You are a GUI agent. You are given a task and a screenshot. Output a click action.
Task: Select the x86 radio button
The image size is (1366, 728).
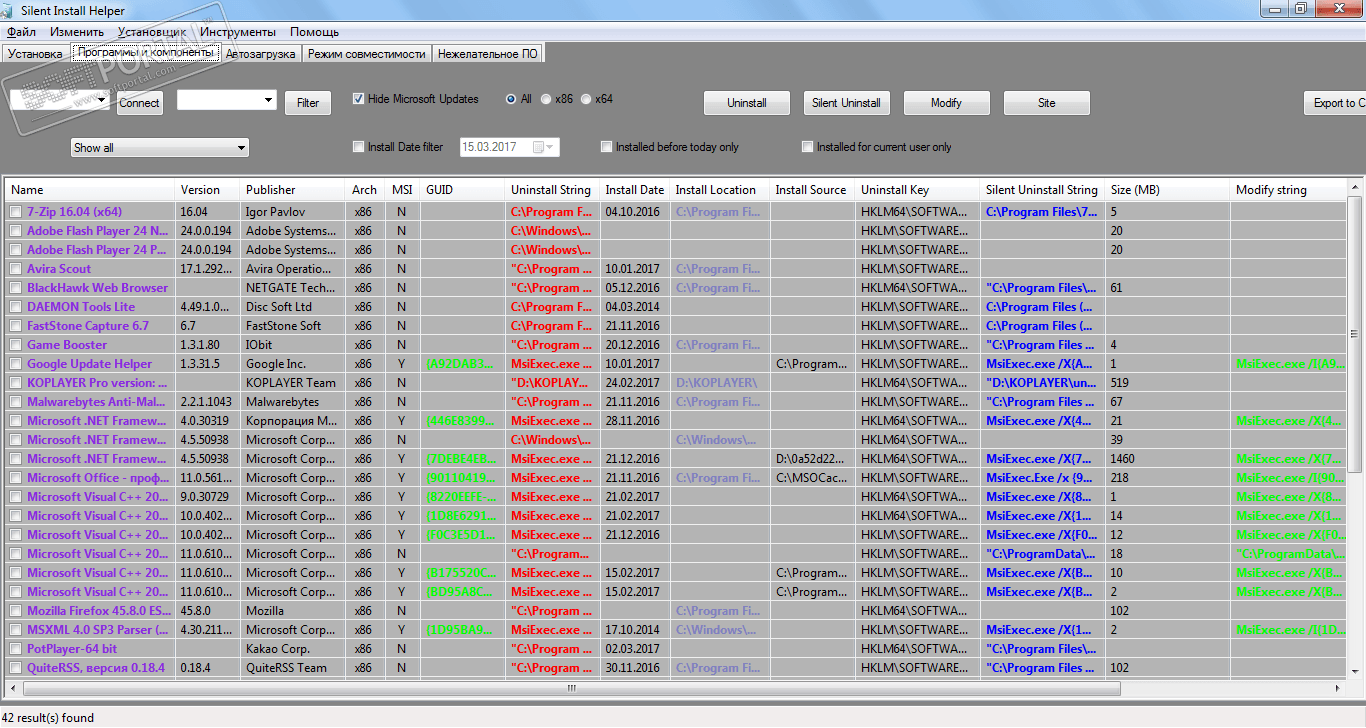click(x=546, y=99)
